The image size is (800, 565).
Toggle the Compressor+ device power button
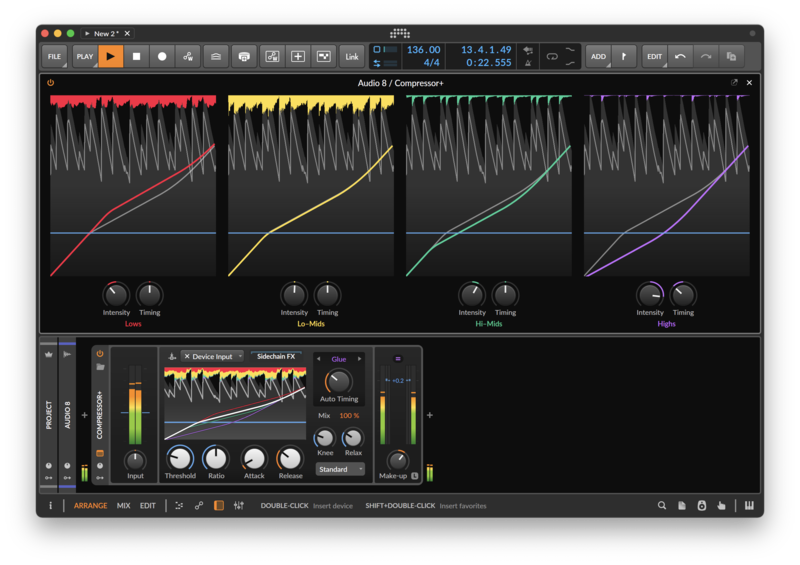tap(100, 353)
